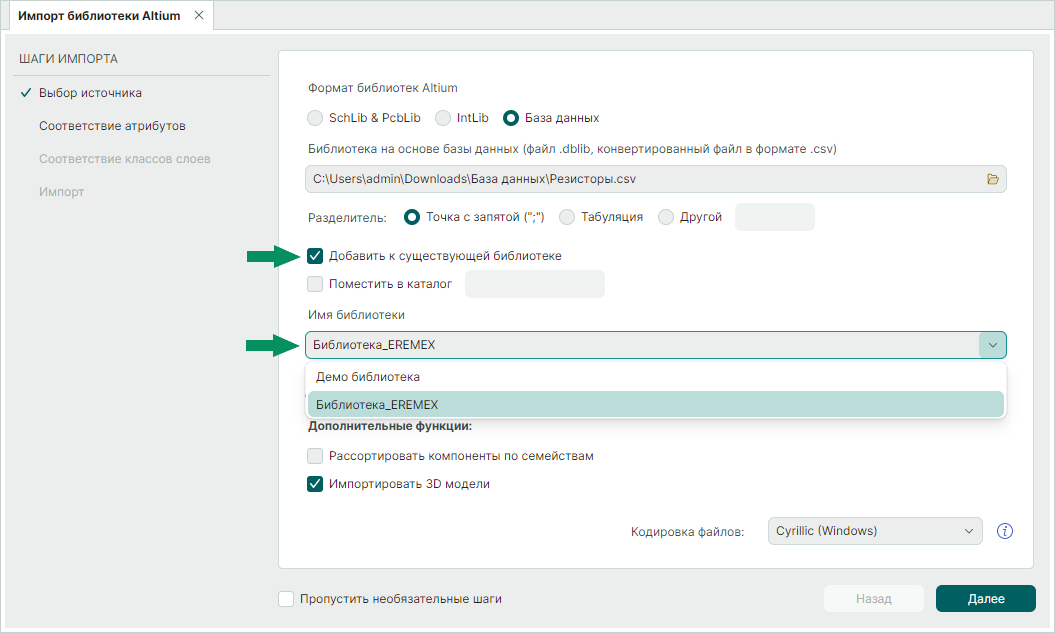This screenshot has height=633, width=1055.
Task: Open the Кодировка файлов dropdown
Action: tap(875, 531)
